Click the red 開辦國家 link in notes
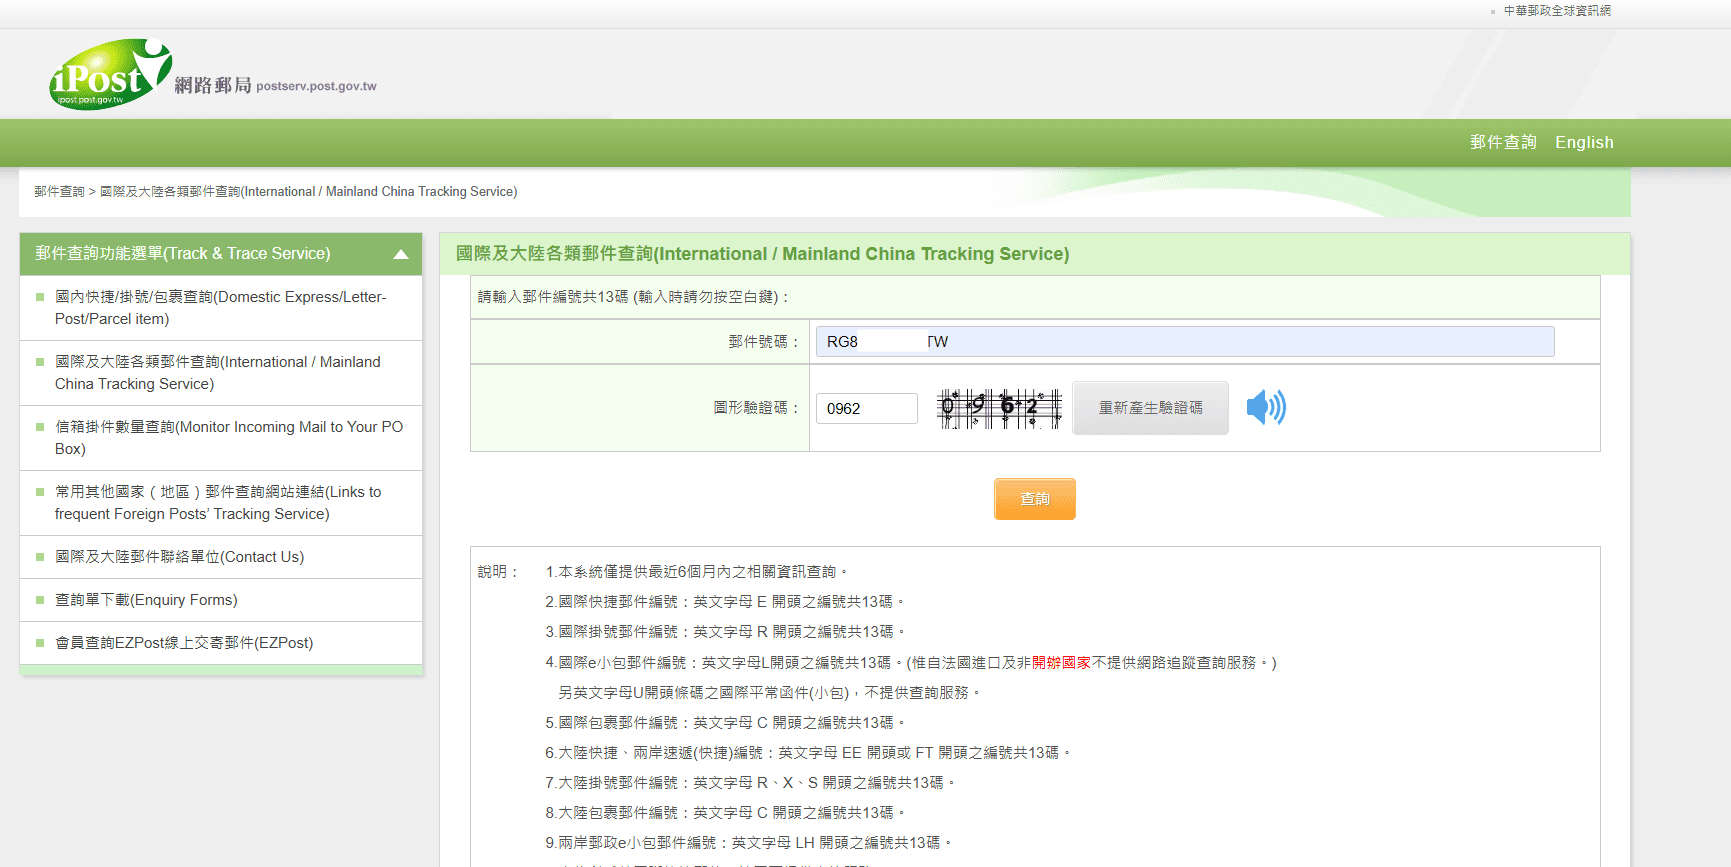Screen dimensions: 1731x867 [1061, 663]
